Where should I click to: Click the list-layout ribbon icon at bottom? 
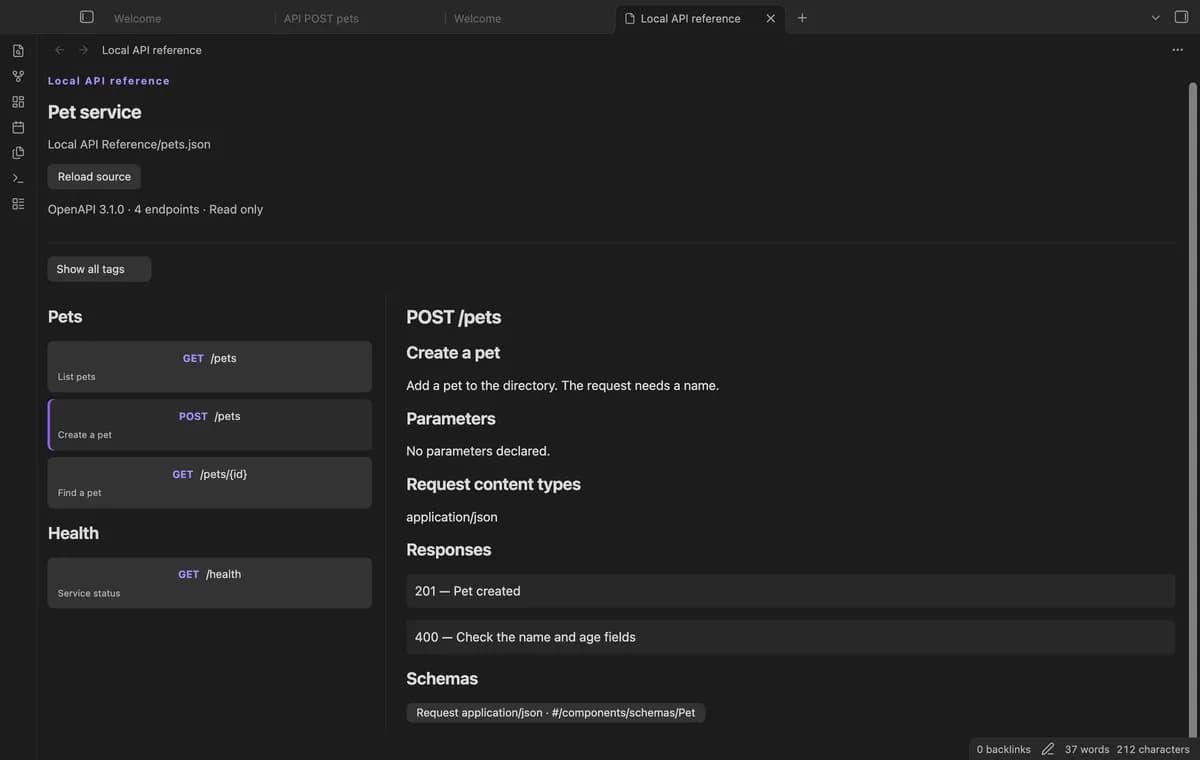[18, 204]
